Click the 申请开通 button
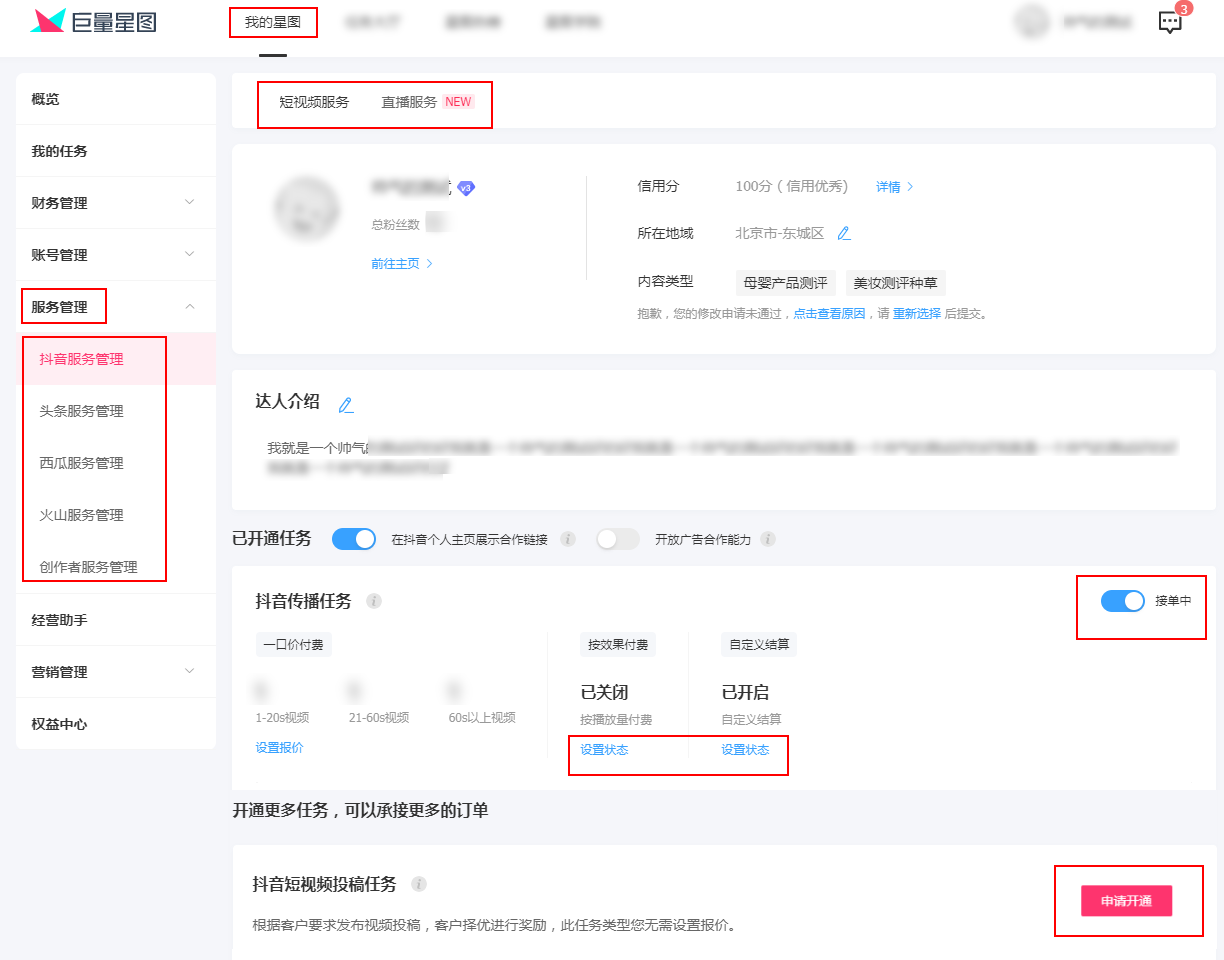The image size is (1224, 960). coord(1126,901)
